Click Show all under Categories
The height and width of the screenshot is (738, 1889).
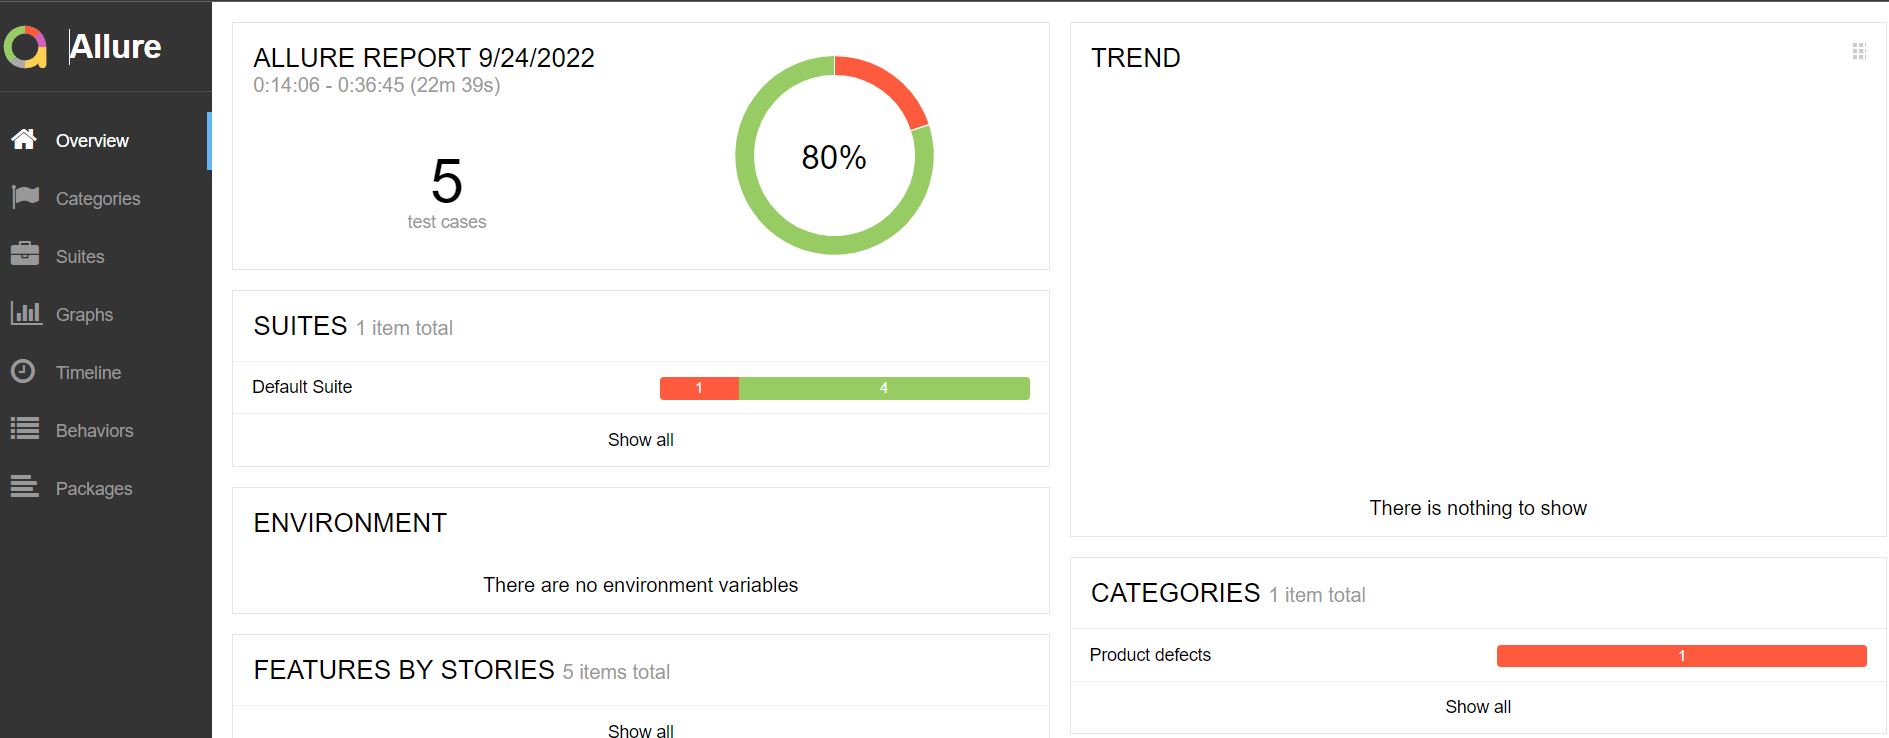(x=1478, y=707)
